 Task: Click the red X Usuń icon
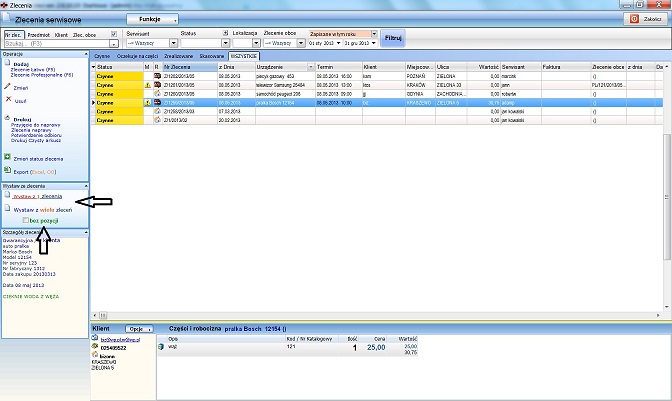8,99
